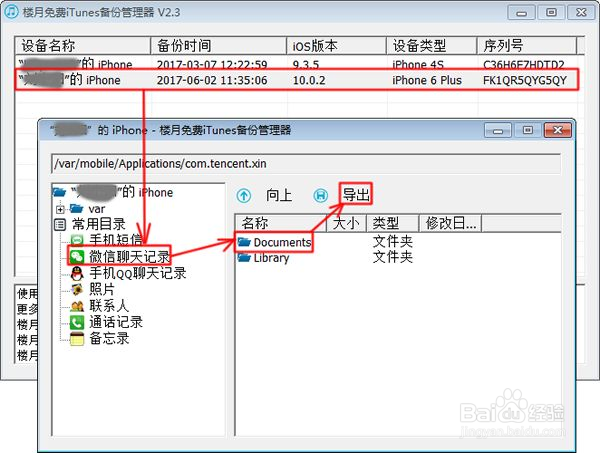Sort file list by 大小 column

click(x=346, y=223)
